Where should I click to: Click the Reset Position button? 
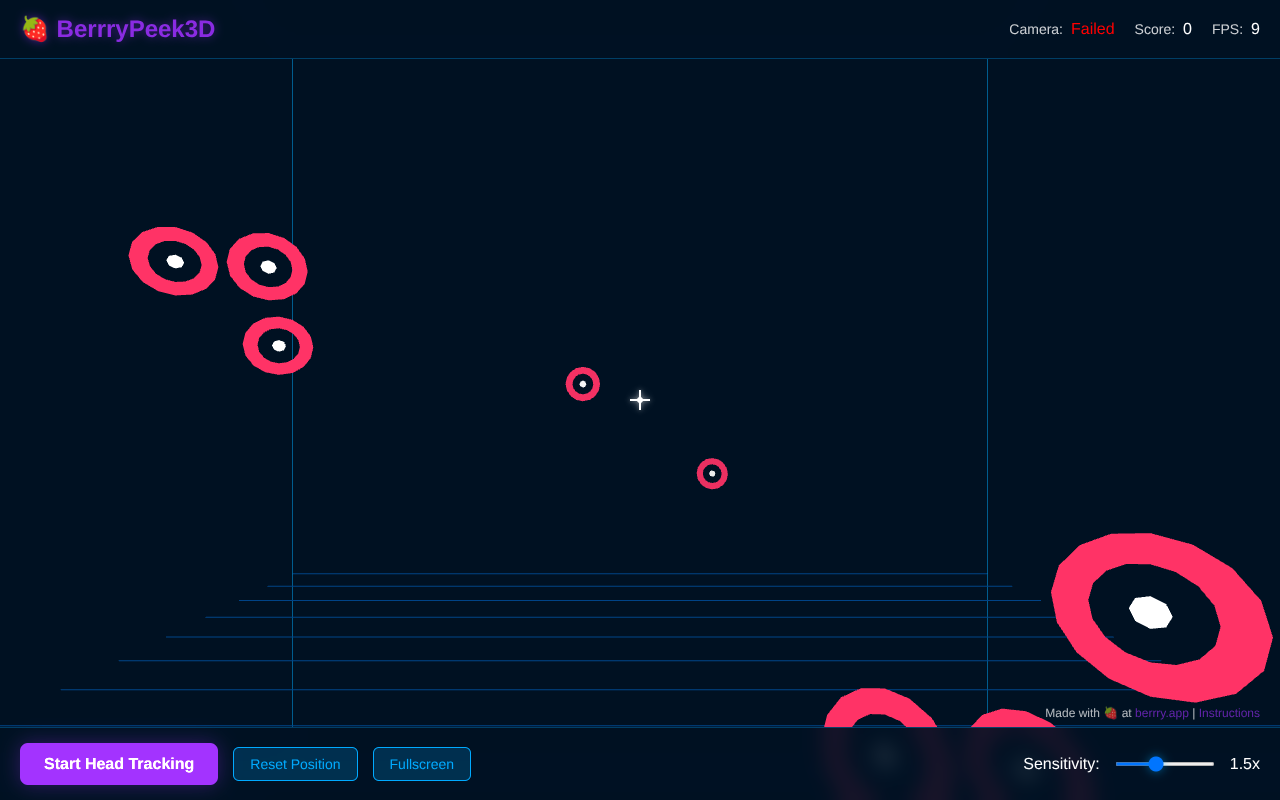[295, 763]
